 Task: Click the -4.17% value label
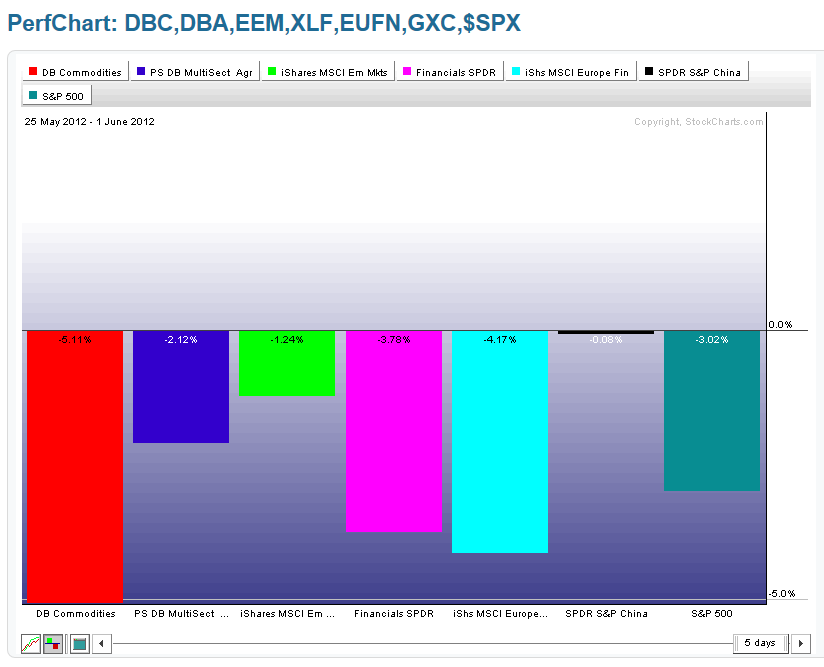click(x=500, y=340)
